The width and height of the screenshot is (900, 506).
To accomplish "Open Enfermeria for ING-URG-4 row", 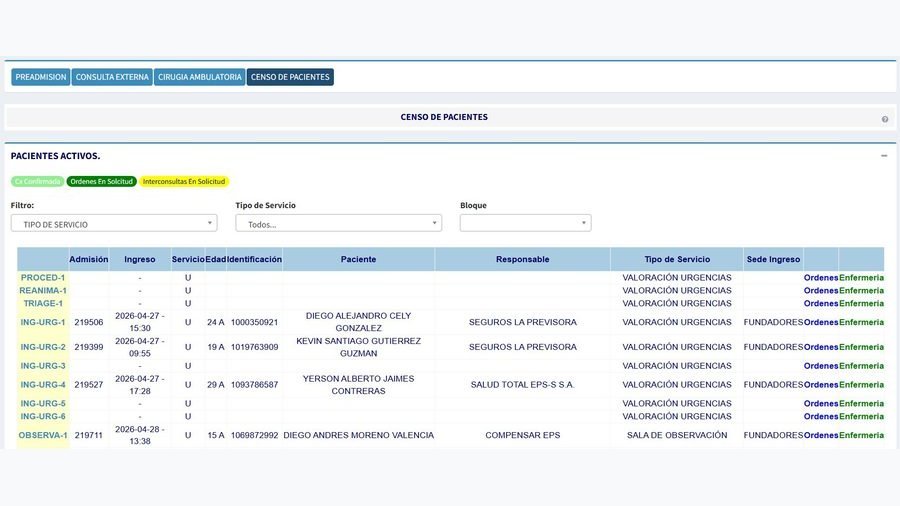I will click(862, 385).
